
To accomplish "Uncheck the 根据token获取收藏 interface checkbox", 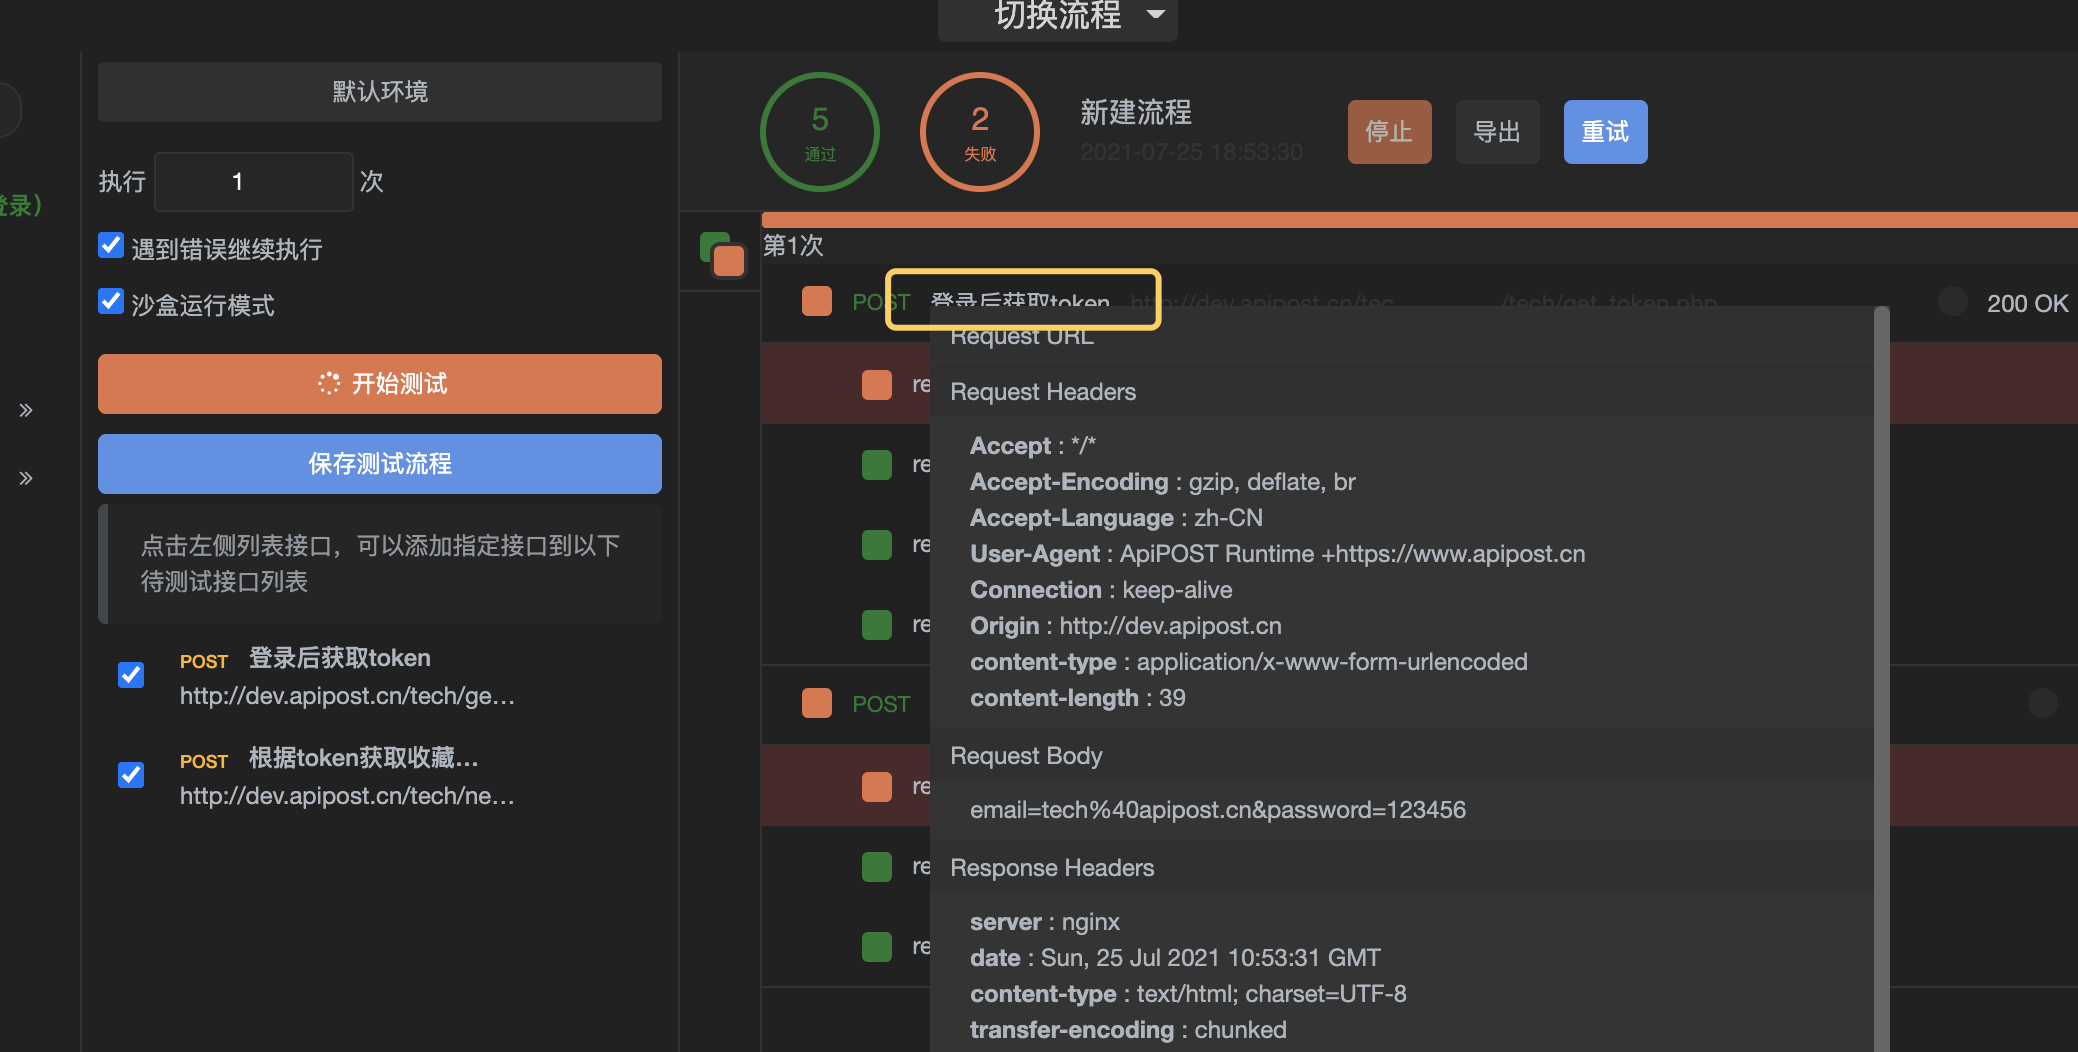I will click(x=131, y=775).
